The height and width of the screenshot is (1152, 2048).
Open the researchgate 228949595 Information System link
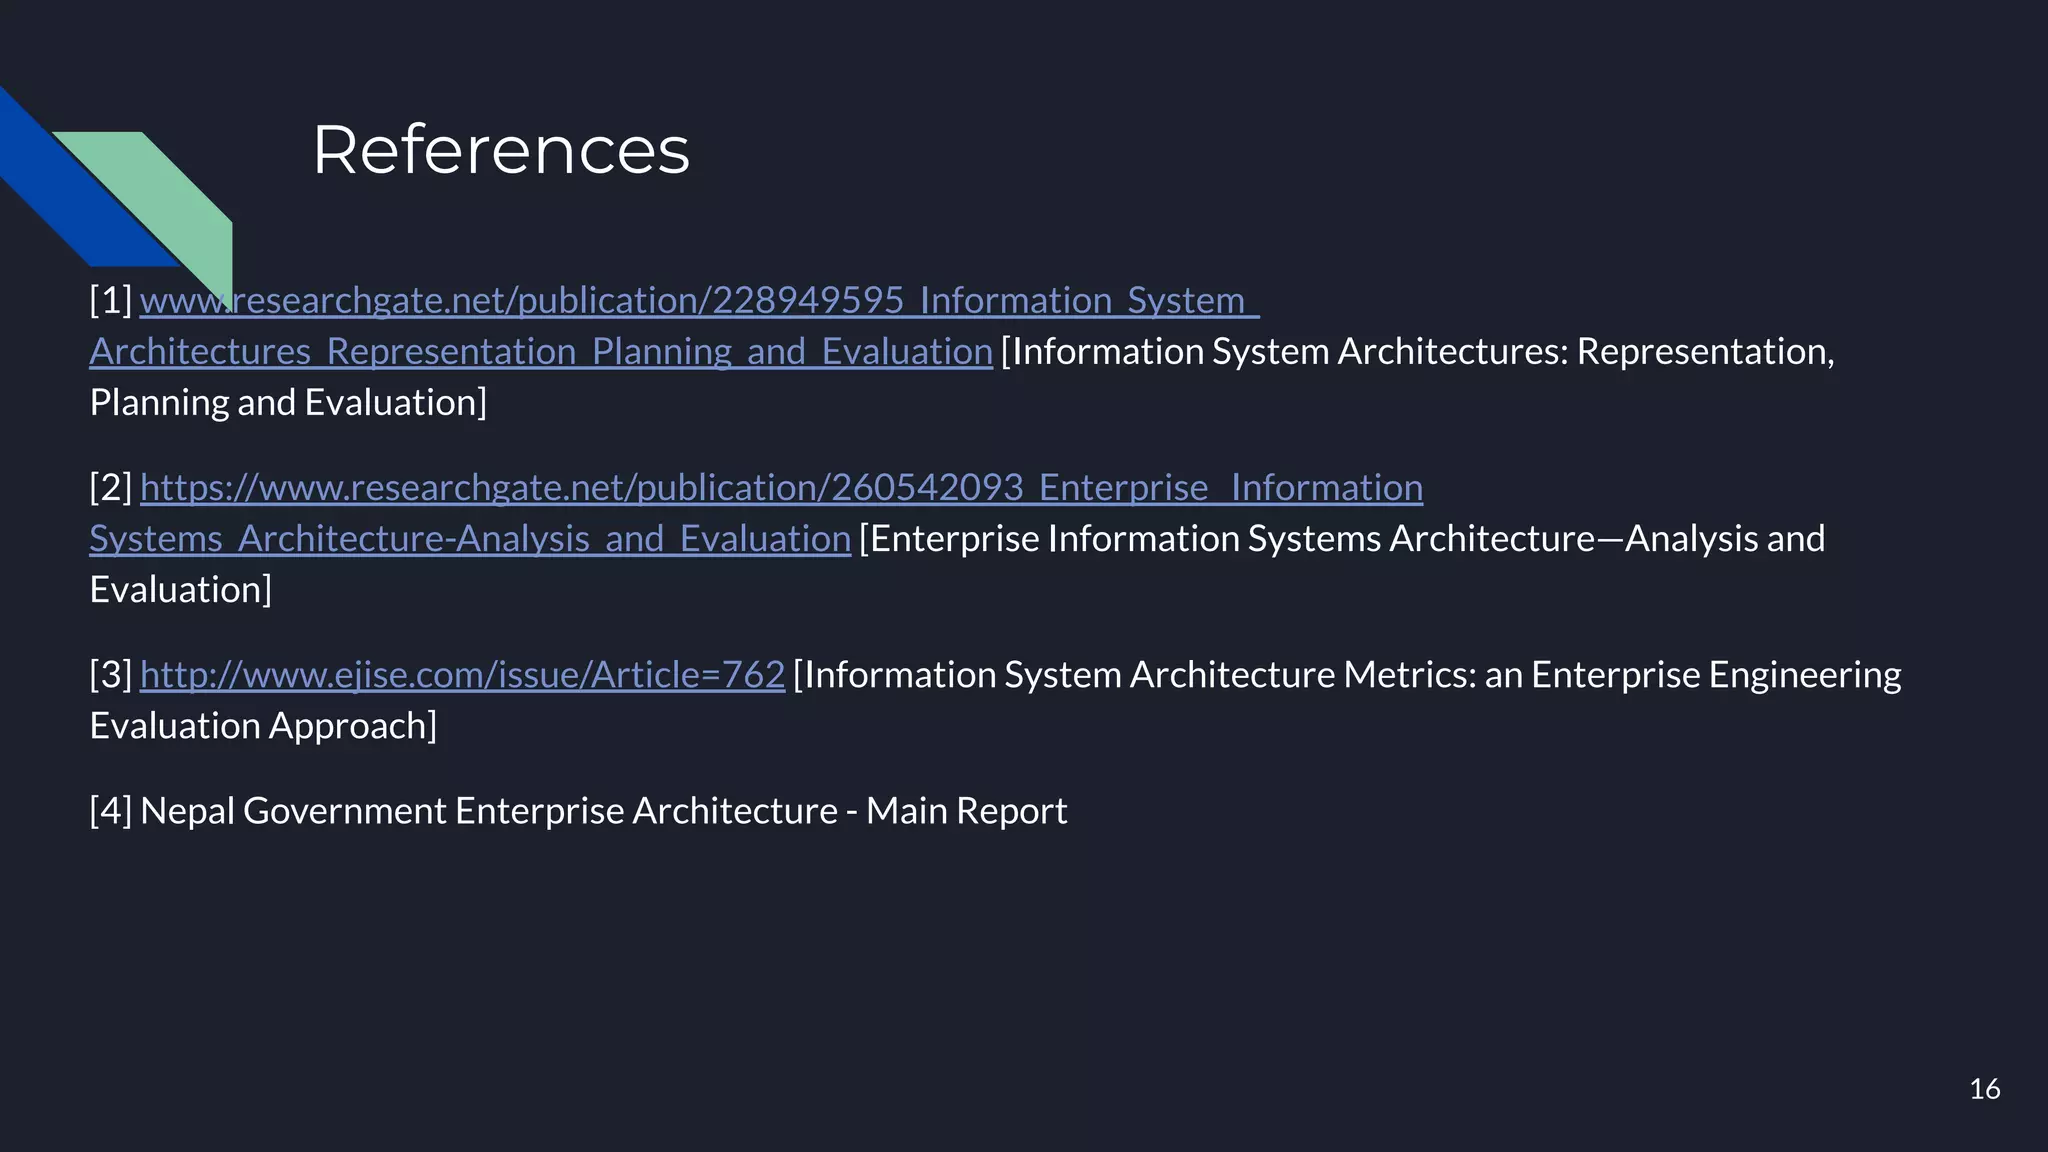click(x=699, y=300)
